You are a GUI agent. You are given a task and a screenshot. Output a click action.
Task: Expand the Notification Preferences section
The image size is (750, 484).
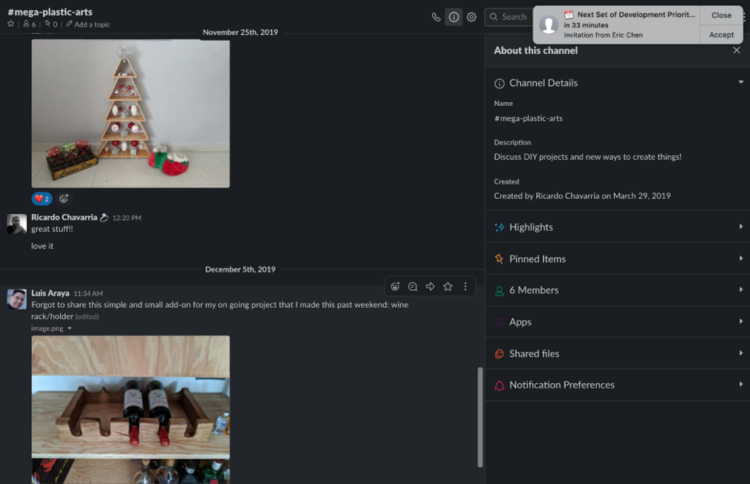click(618, 385)
